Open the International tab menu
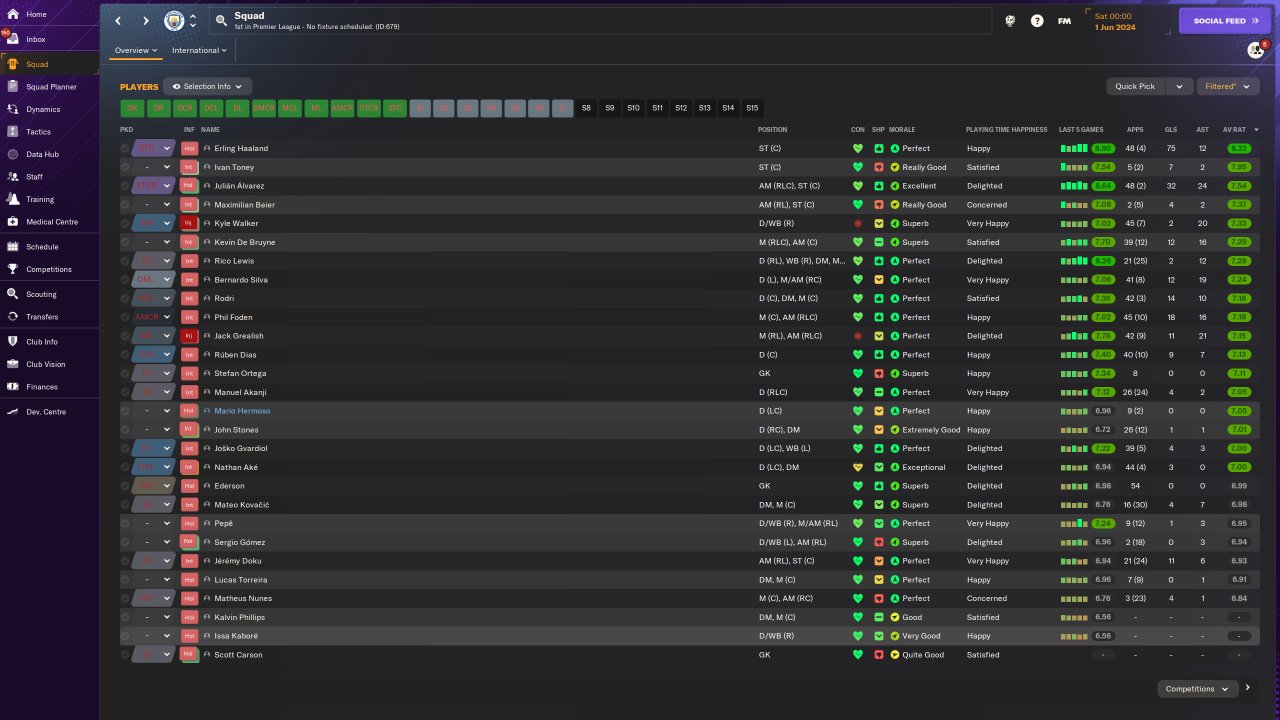Screen dimensions: 1280x720 pos(199,50)
